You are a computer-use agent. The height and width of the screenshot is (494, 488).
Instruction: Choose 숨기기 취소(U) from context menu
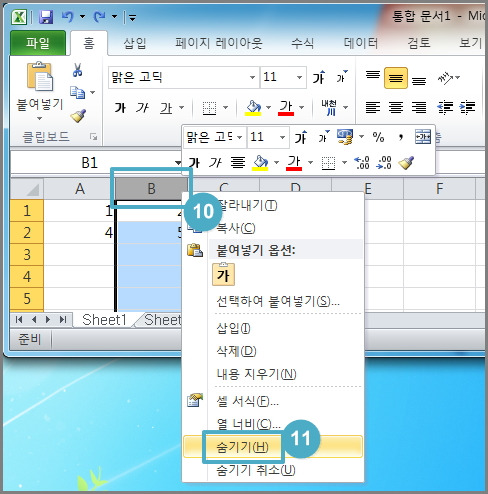[273, 470]
